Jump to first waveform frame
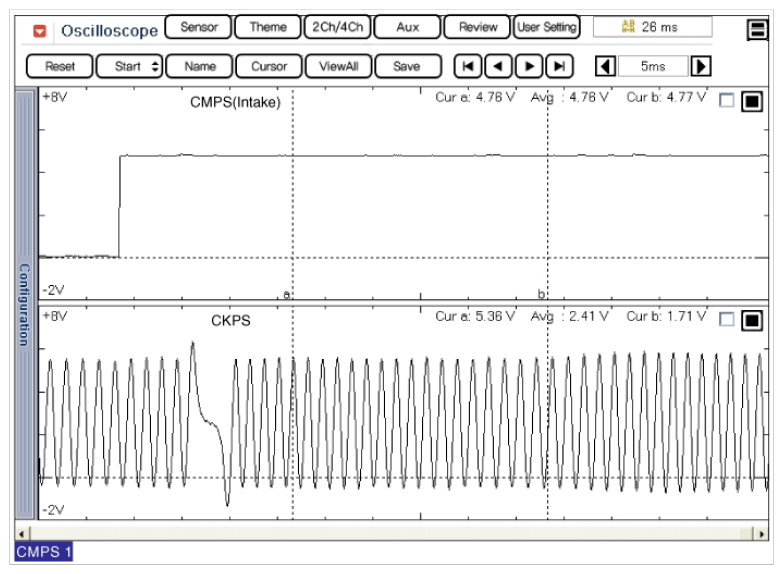The height and width of the screenshot is (574, 783). point(467,67)
